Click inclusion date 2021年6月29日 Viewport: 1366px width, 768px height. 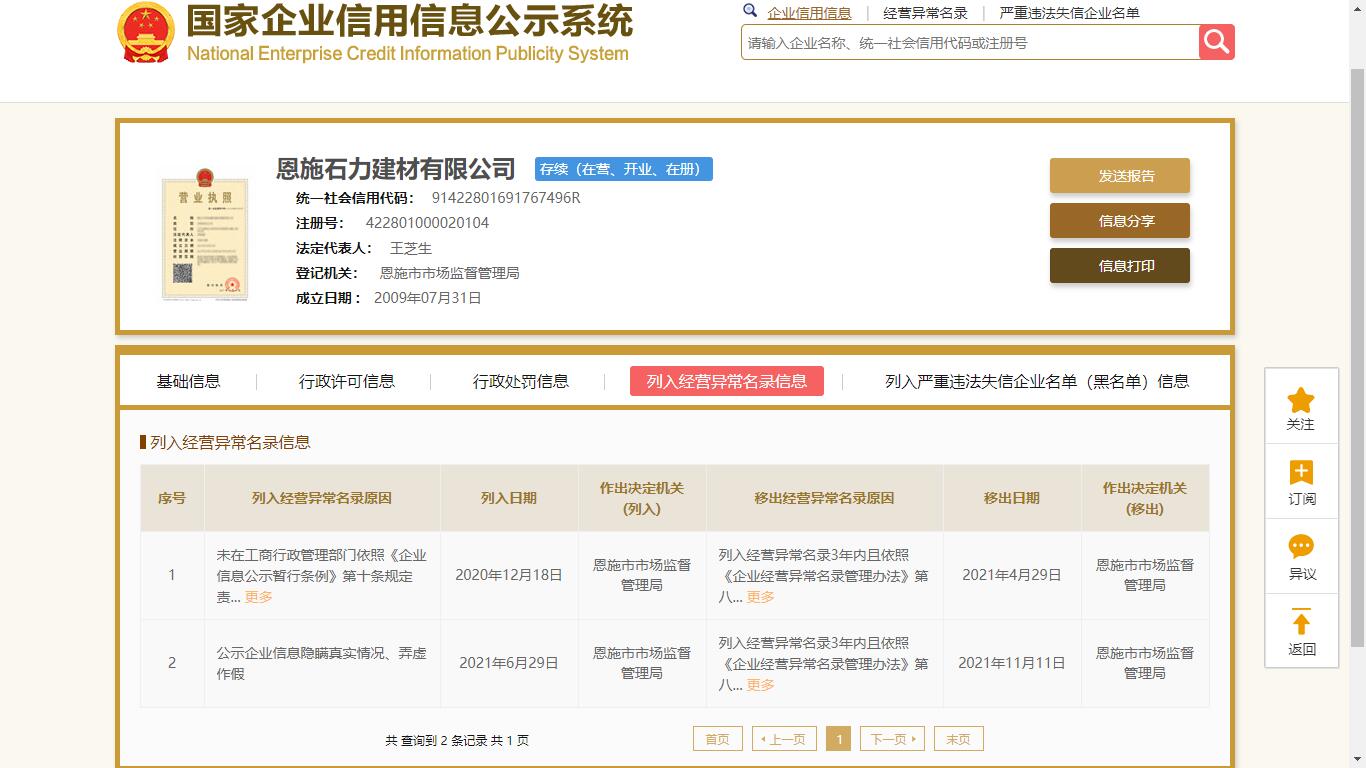(x=509, y=663)
